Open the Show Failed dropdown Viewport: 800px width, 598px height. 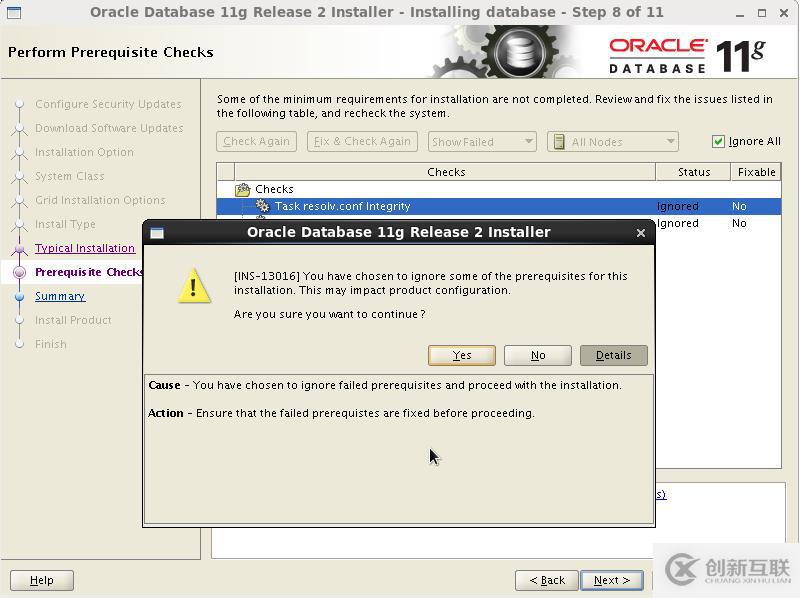click(x=482, y=141)
